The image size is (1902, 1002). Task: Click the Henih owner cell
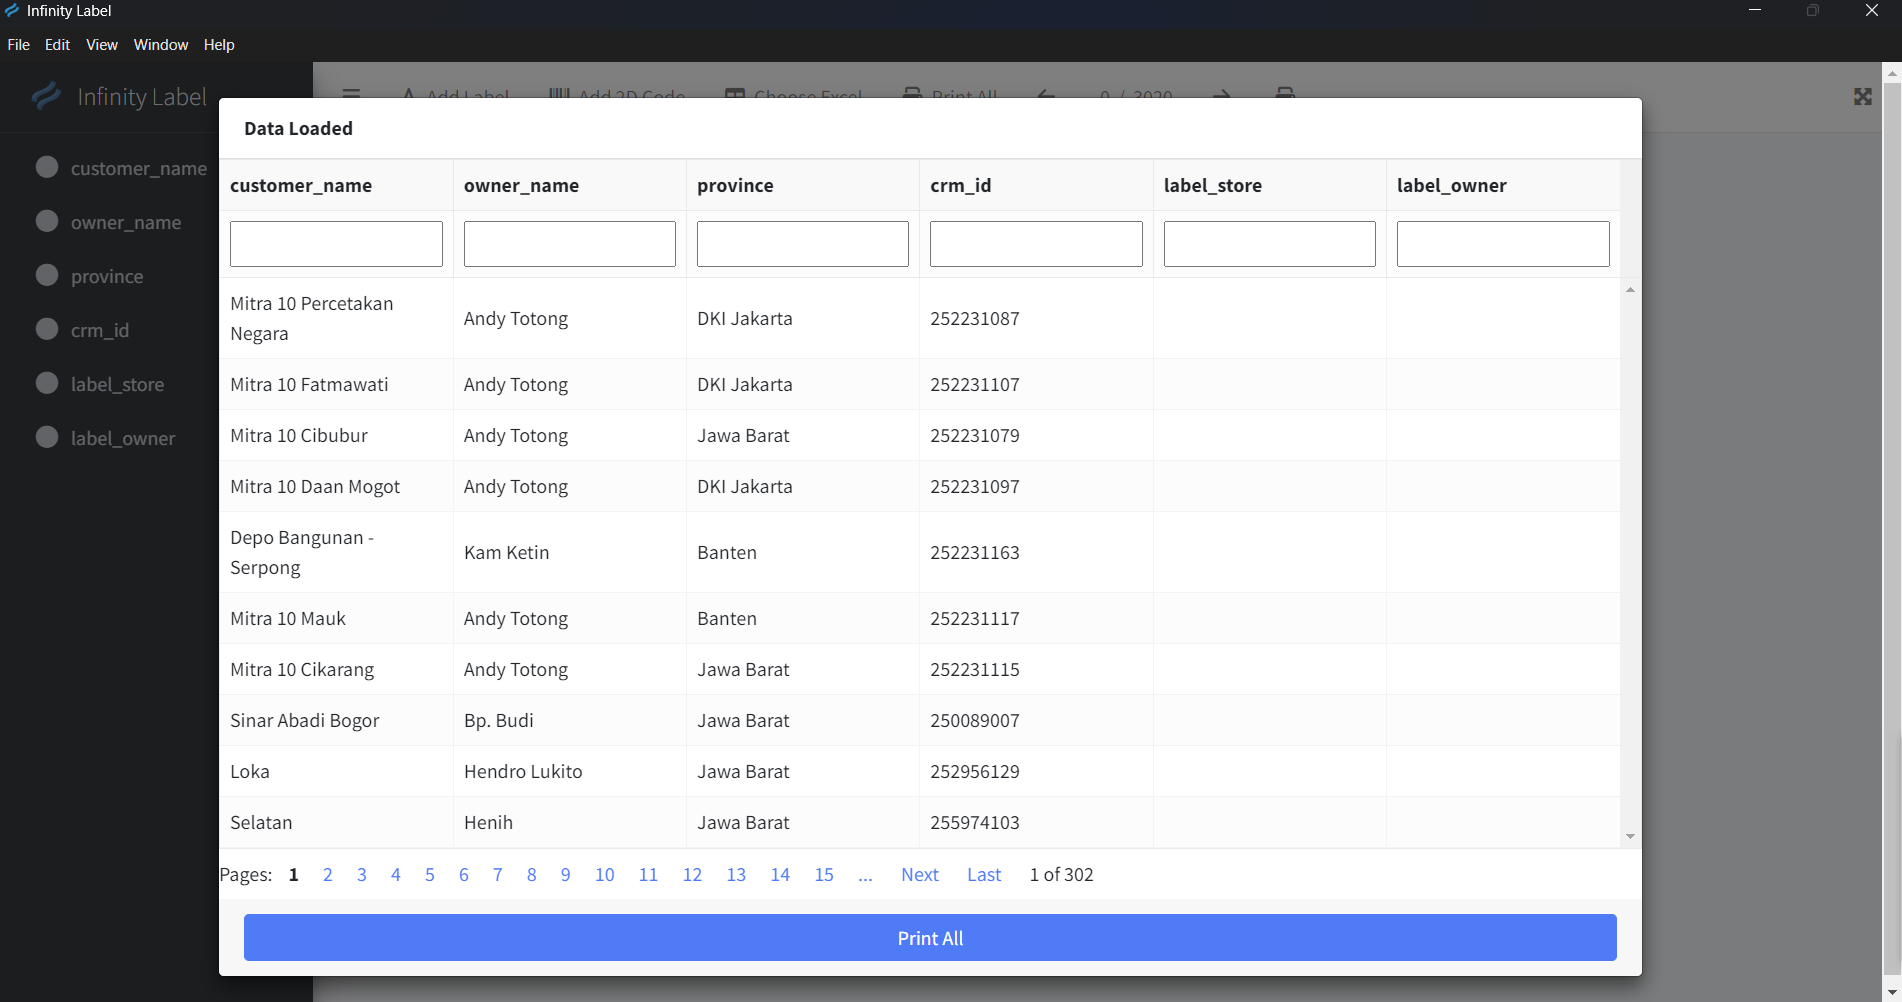[569, 822]
